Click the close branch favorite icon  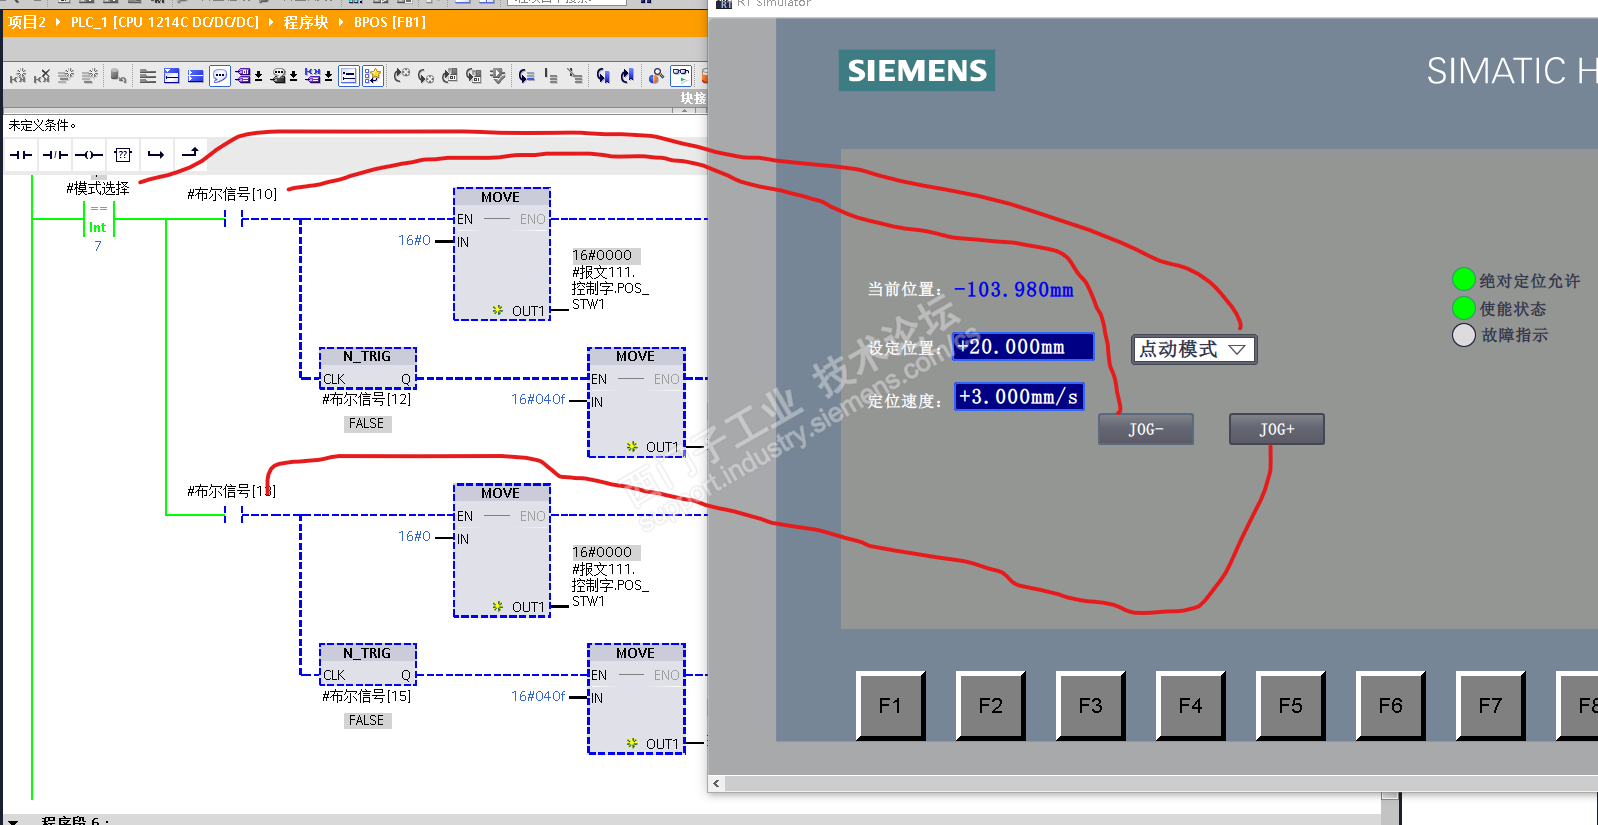[x=190, y=153]
